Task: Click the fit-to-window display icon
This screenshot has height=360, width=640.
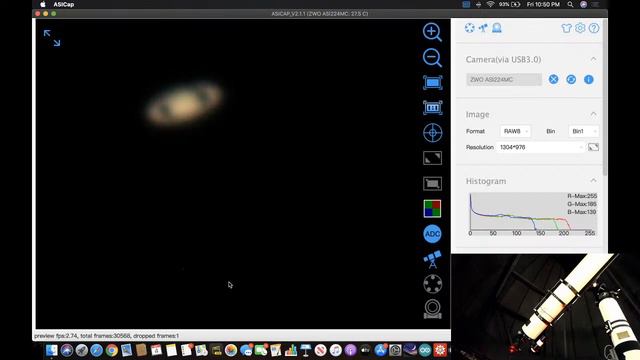Action: point(432,83)
